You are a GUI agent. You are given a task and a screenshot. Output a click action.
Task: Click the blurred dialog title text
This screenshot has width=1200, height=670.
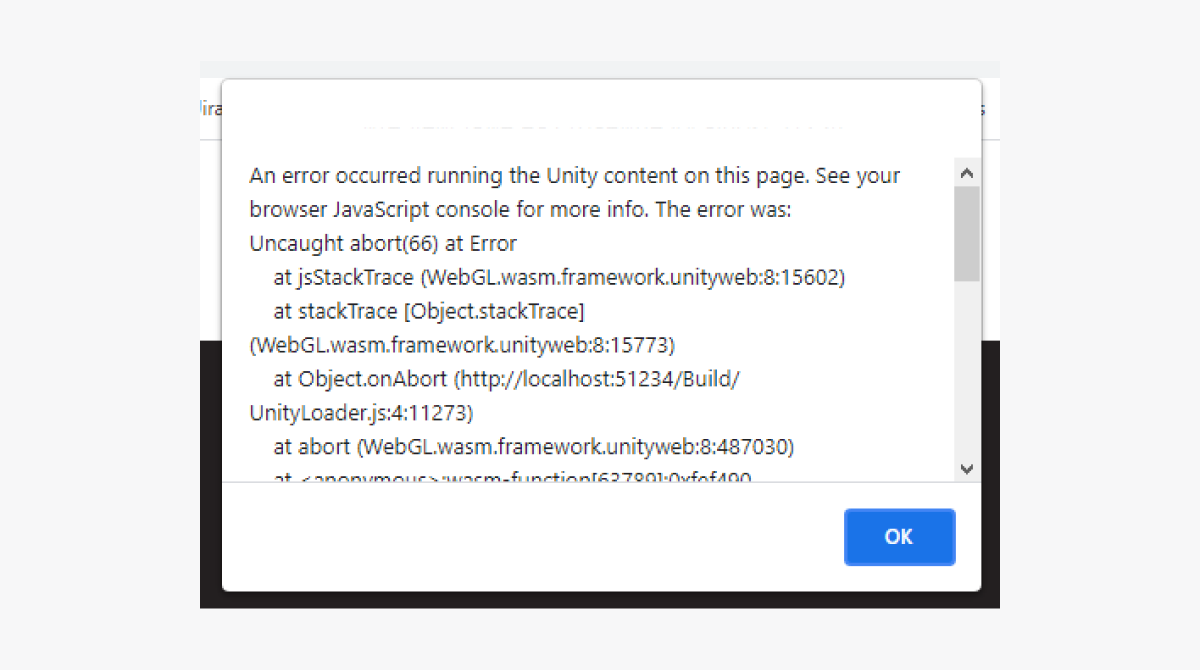click(600, 124)
